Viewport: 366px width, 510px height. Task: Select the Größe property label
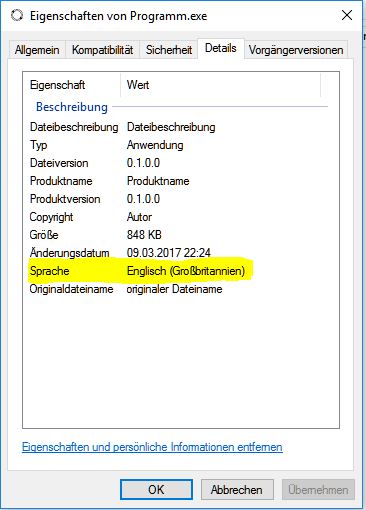click(44, 235)
